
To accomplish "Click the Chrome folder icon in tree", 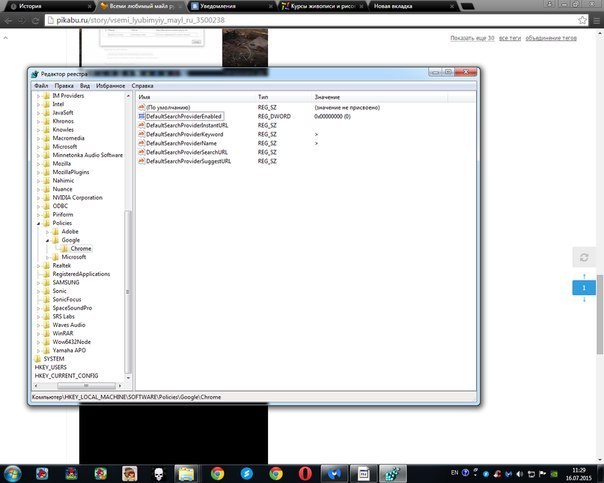I will click(64, 248).
